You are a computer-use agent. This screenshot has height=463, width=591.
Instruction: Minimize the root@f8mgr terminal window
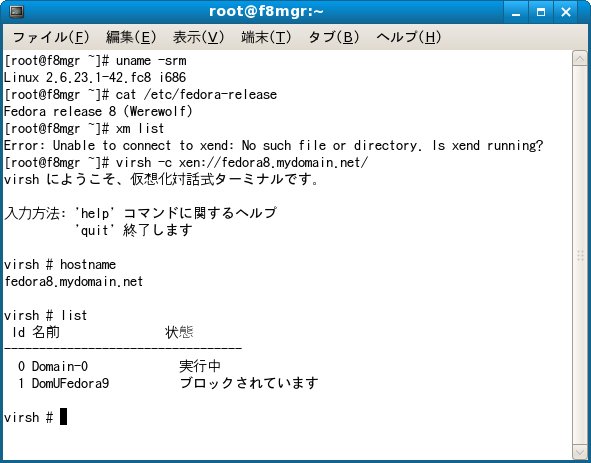[516, 12]
